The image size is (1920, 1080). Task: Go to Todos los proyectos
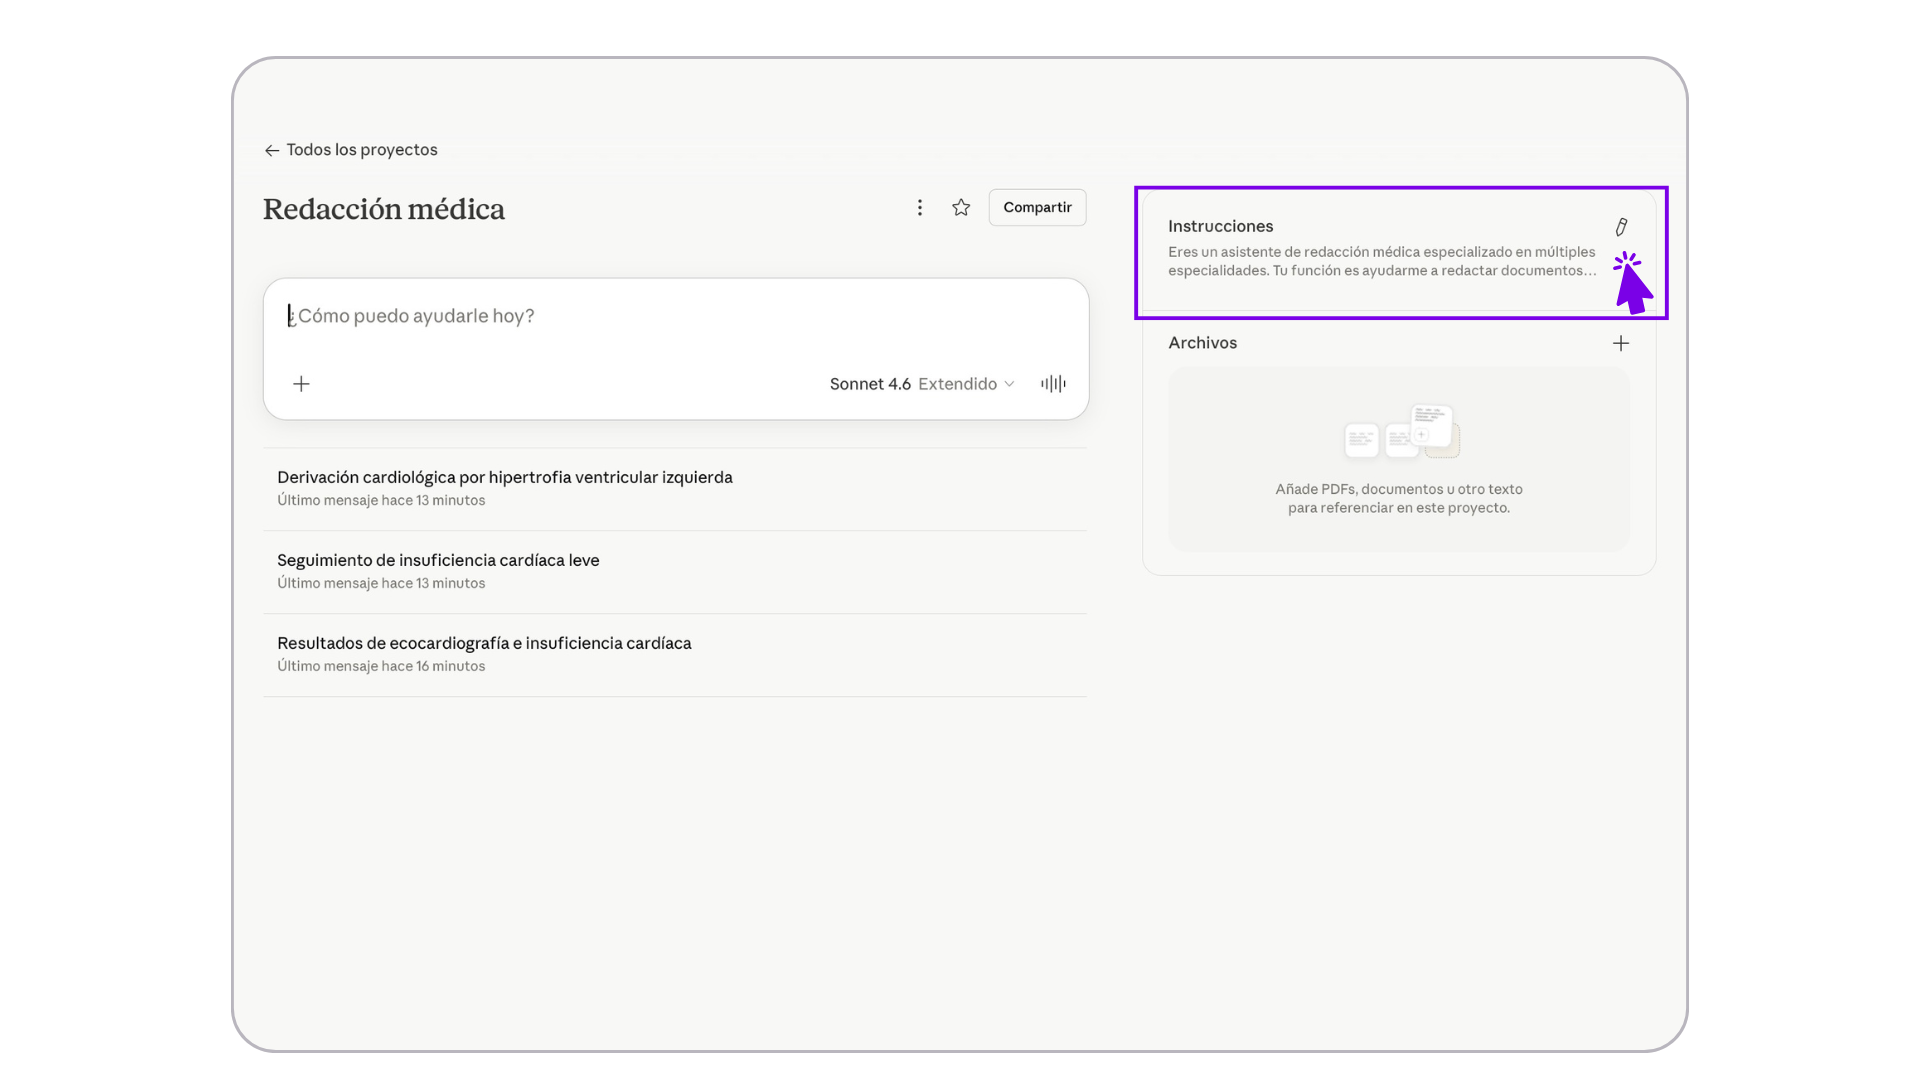point(362,150)
